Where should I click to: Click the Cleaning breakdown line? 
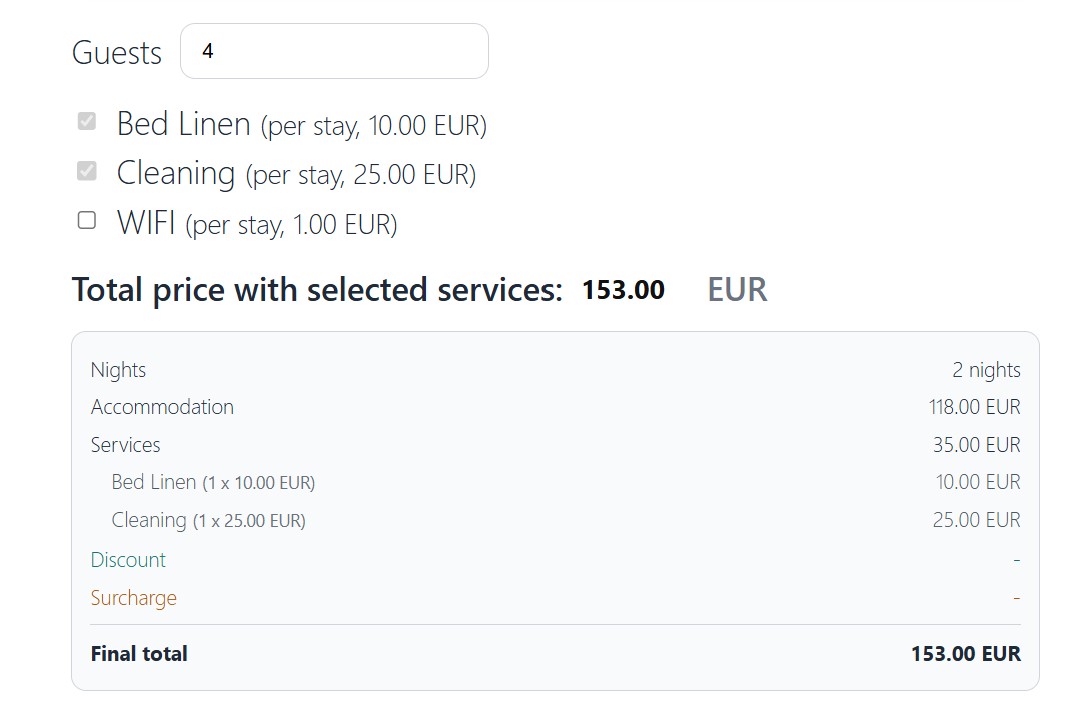point(550,520)
